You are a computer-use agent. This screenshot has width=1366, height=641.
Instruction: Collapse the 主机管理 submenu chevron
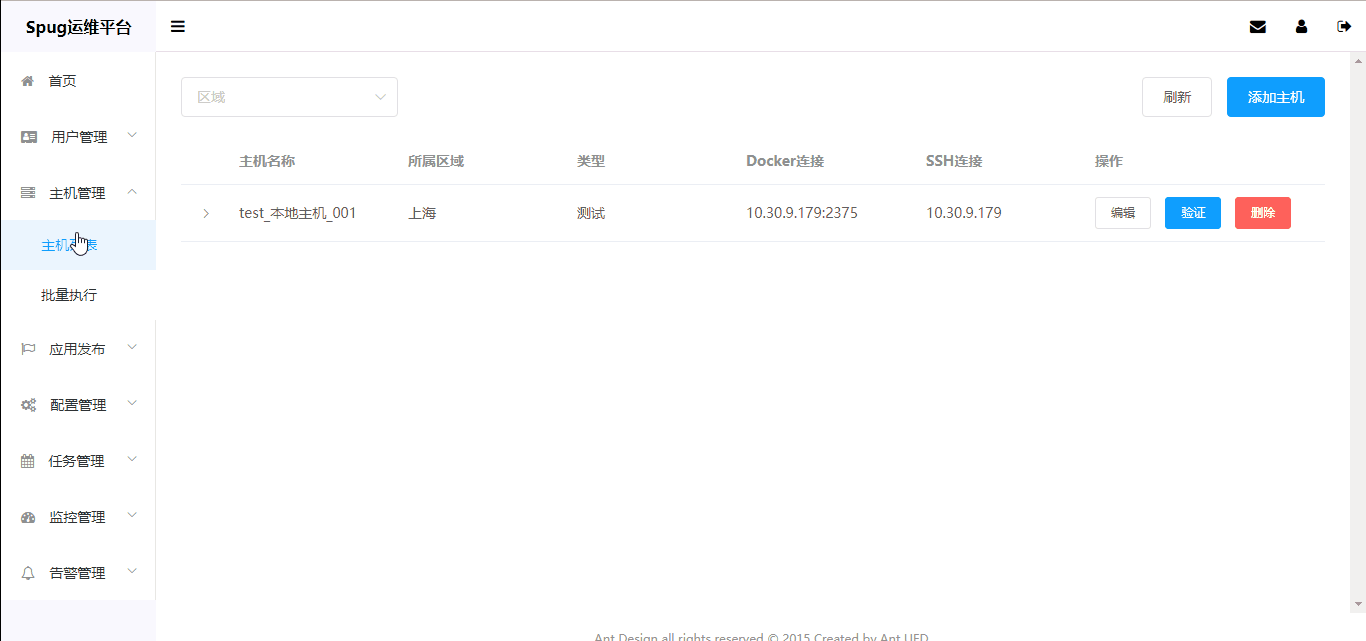point(132,192)
